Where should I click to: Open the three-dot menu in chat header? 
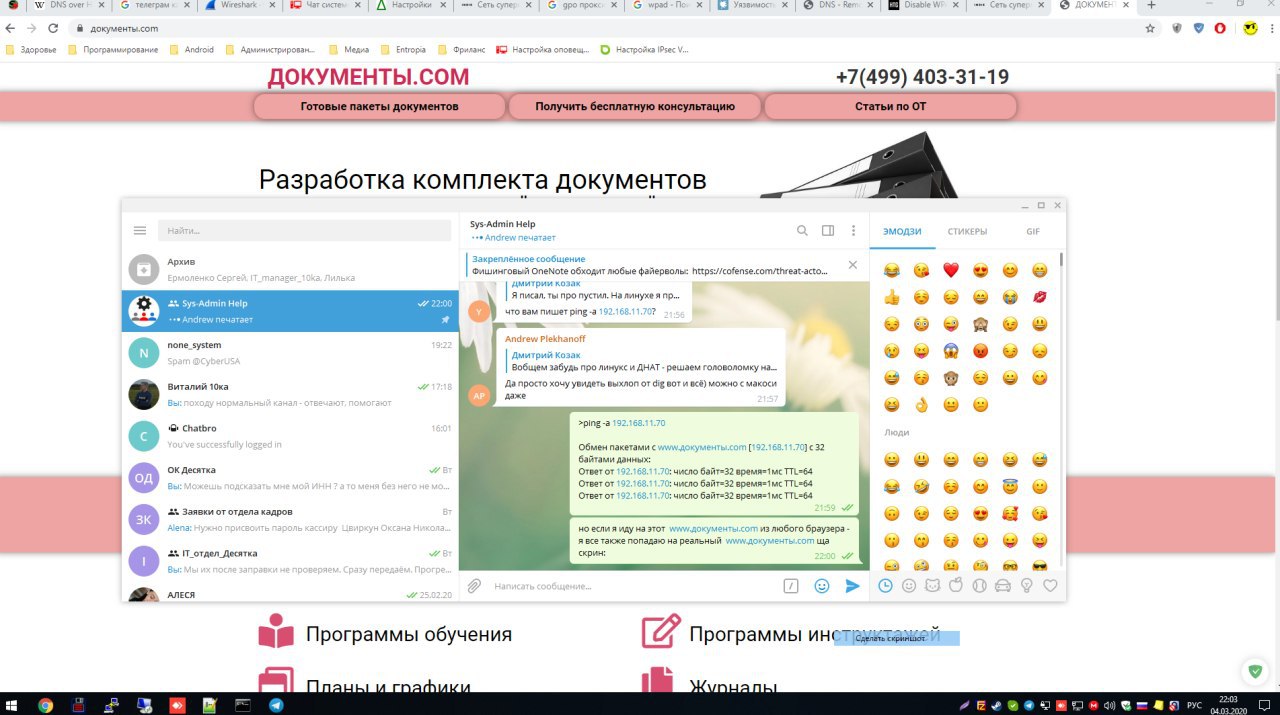853,230
